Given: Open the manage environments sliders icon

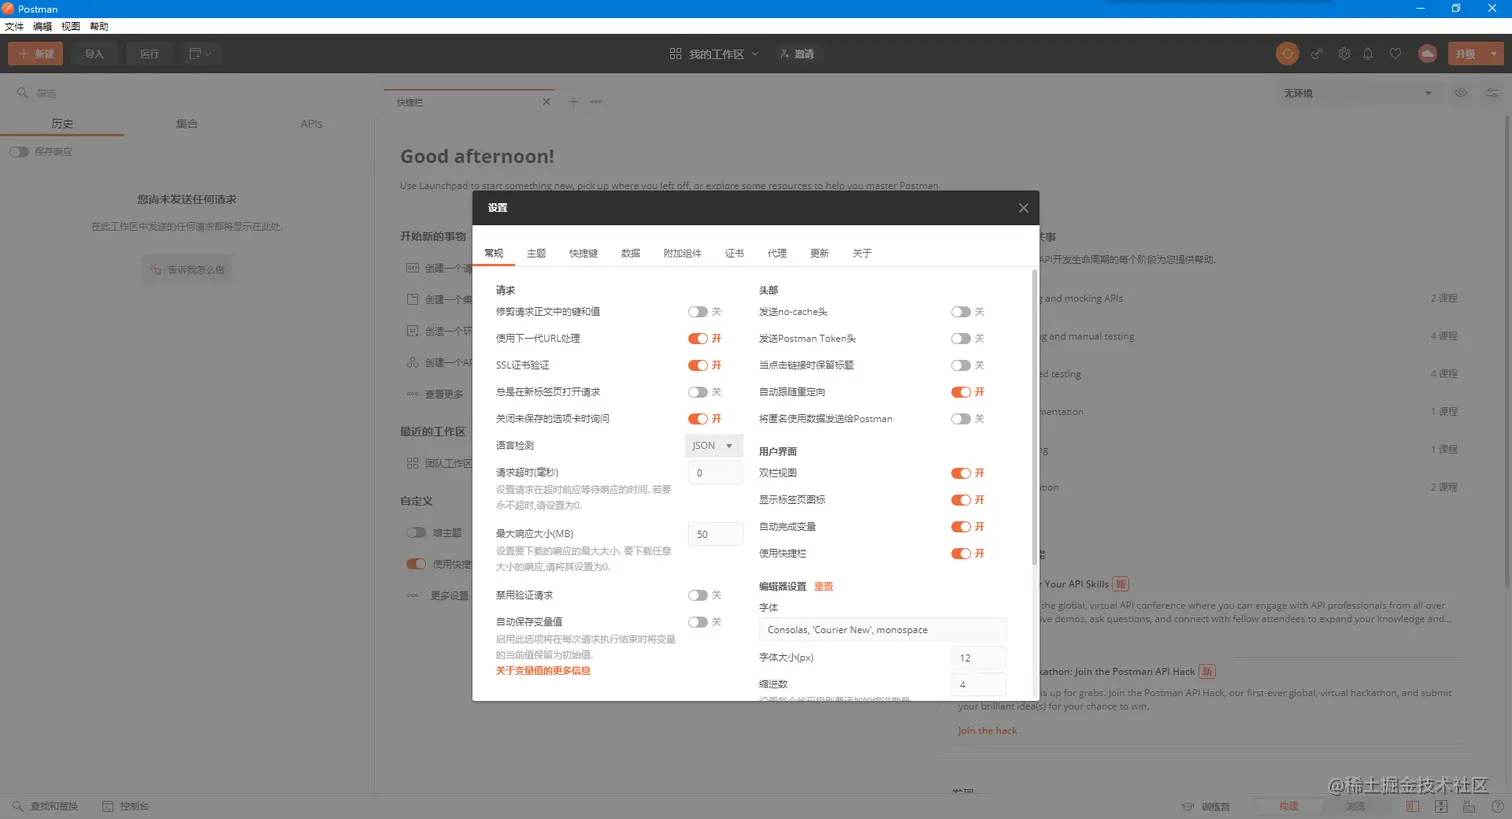Looking at the screenshot, I should pyautogui.click(x=1492, y=93).
